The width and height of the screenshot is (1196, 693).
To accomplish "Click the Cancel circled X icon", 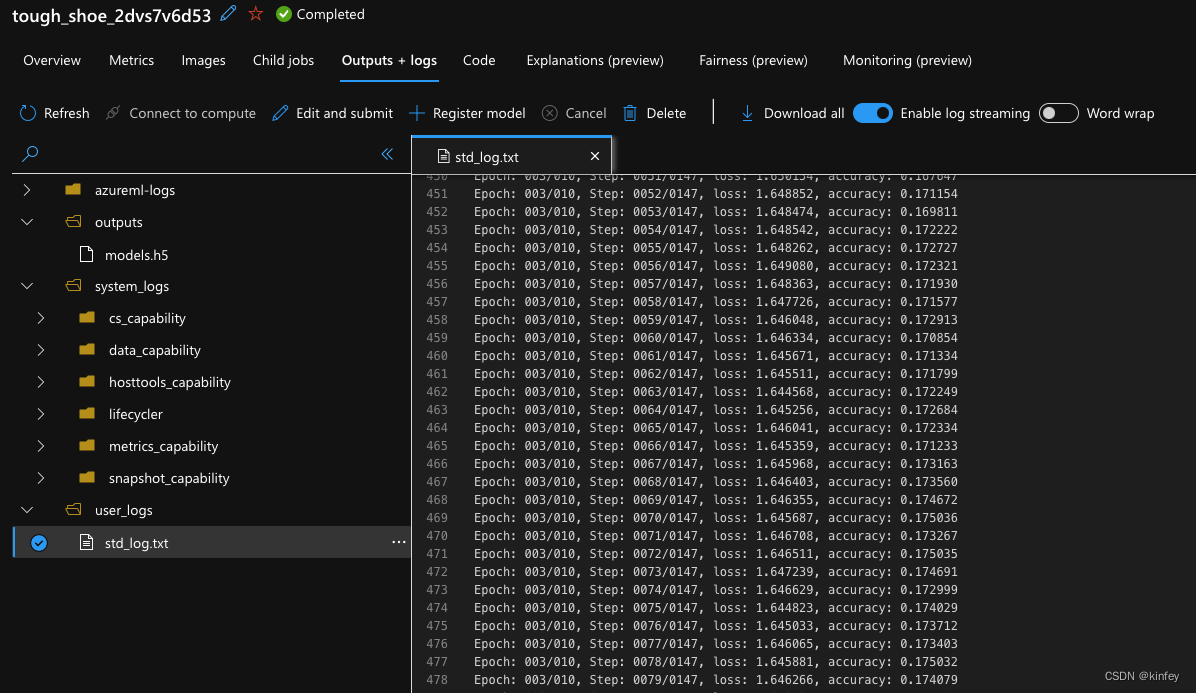I will (x=549, y=113).
